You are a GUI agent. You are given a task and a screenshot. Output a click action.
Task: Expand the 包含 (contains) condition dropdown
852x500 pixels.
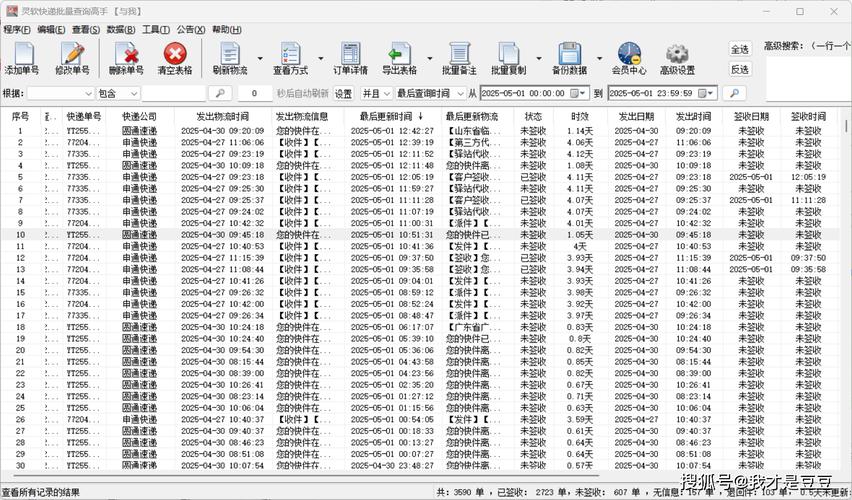pyautogui.click(x=132, y=93)
